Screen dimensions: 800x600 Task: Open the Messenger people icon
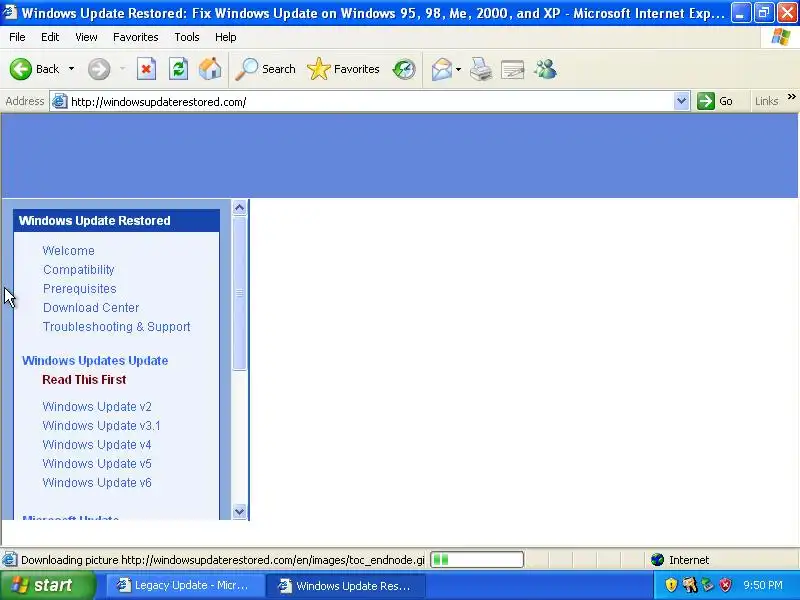tap(545, 69)
